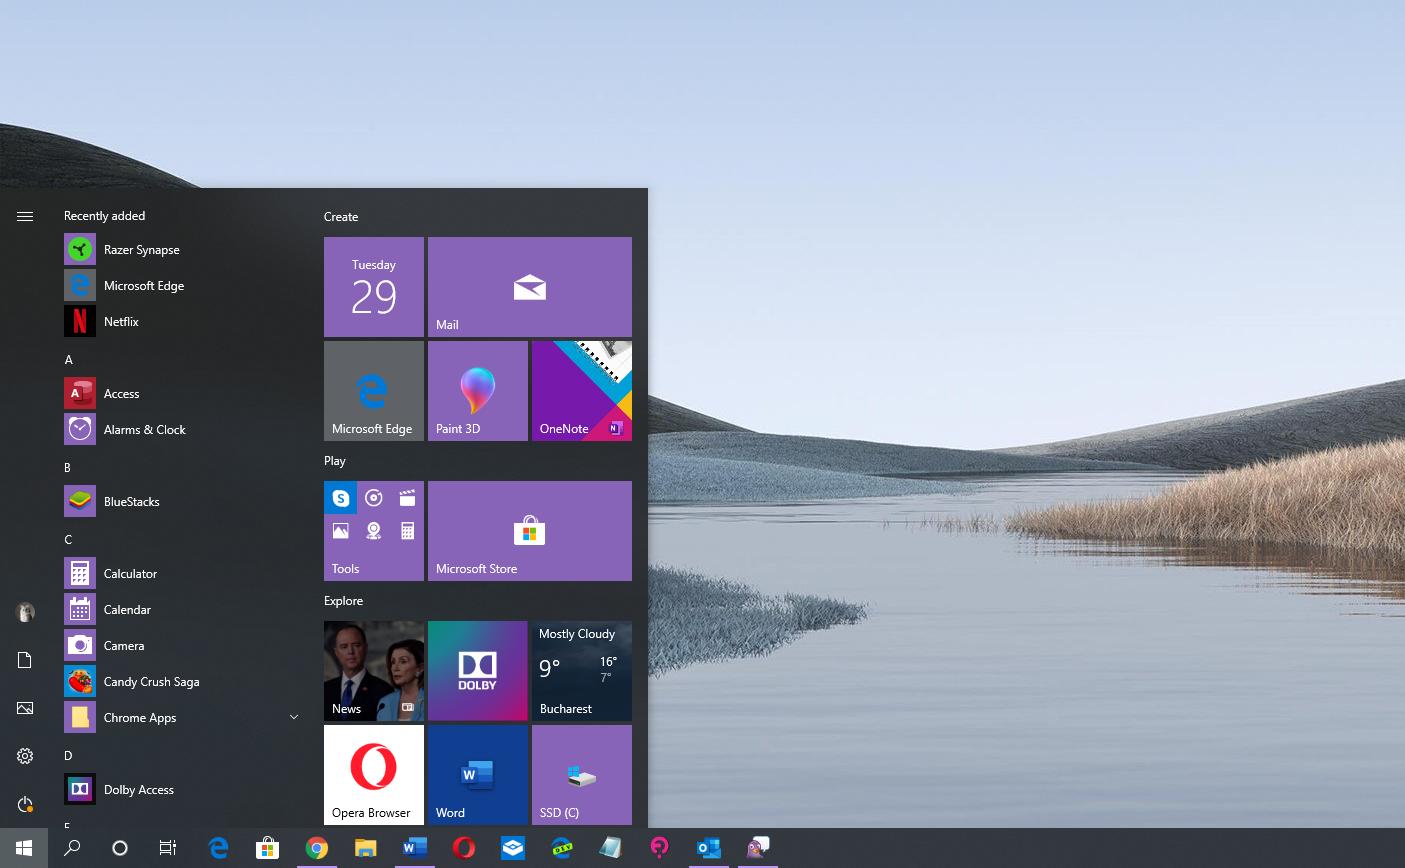Switch to Google Chrome on the taskbar
This screenshot has width=1405, height=868.
316,848
